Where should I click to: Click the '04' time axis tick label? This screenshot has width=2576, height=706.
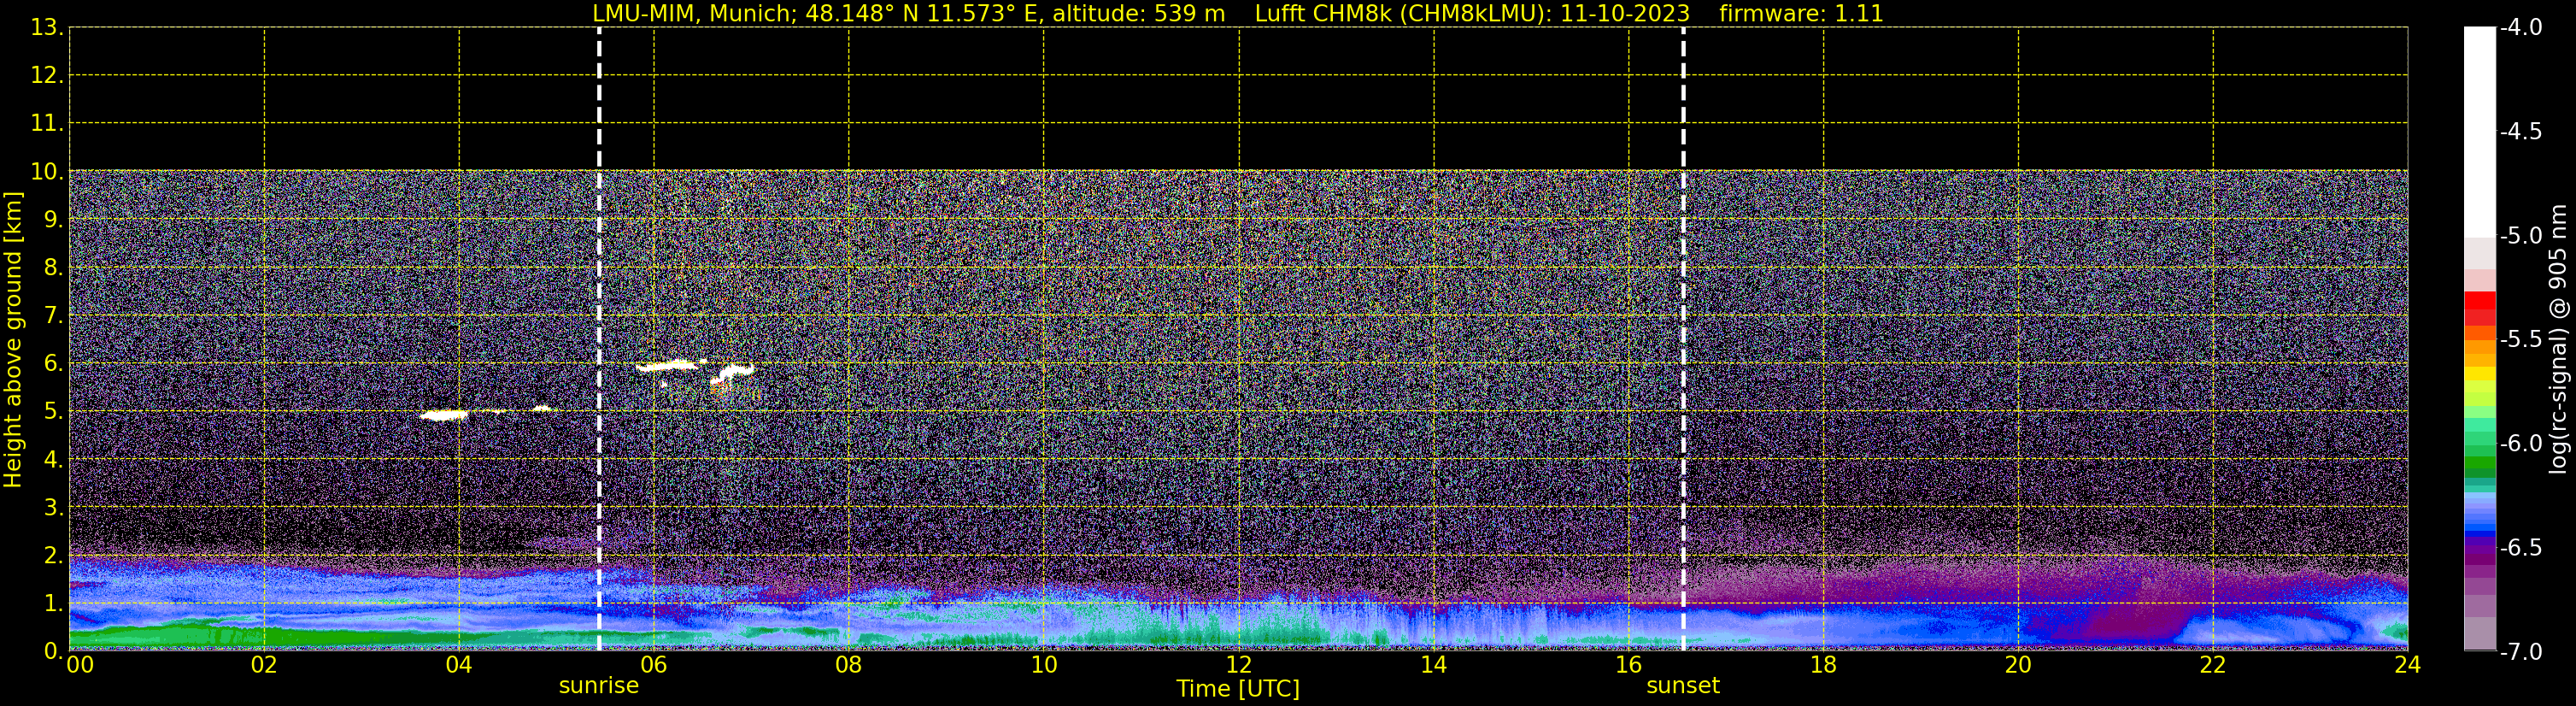[x=458, y=665]
